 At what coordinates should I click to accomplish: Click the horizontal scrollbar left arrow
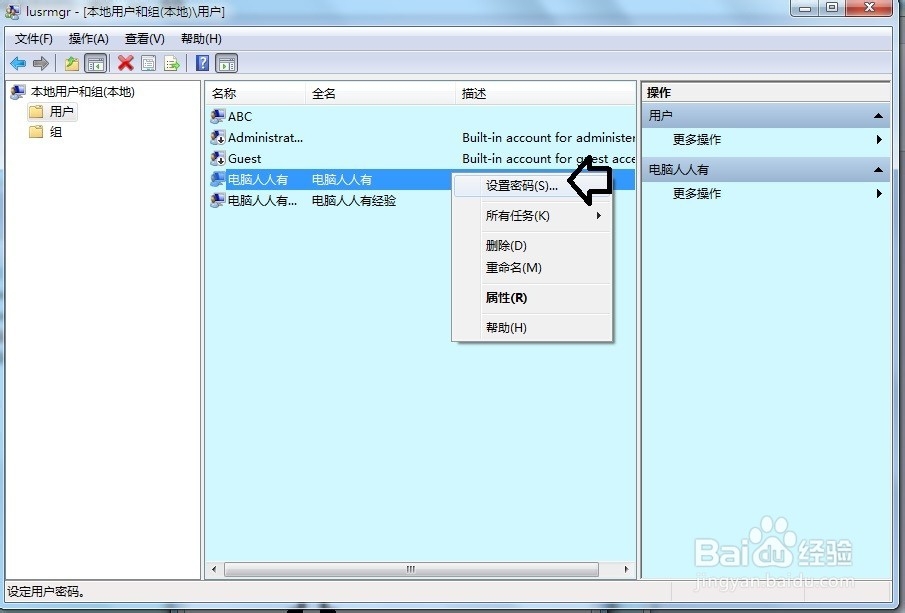[214, 569]
